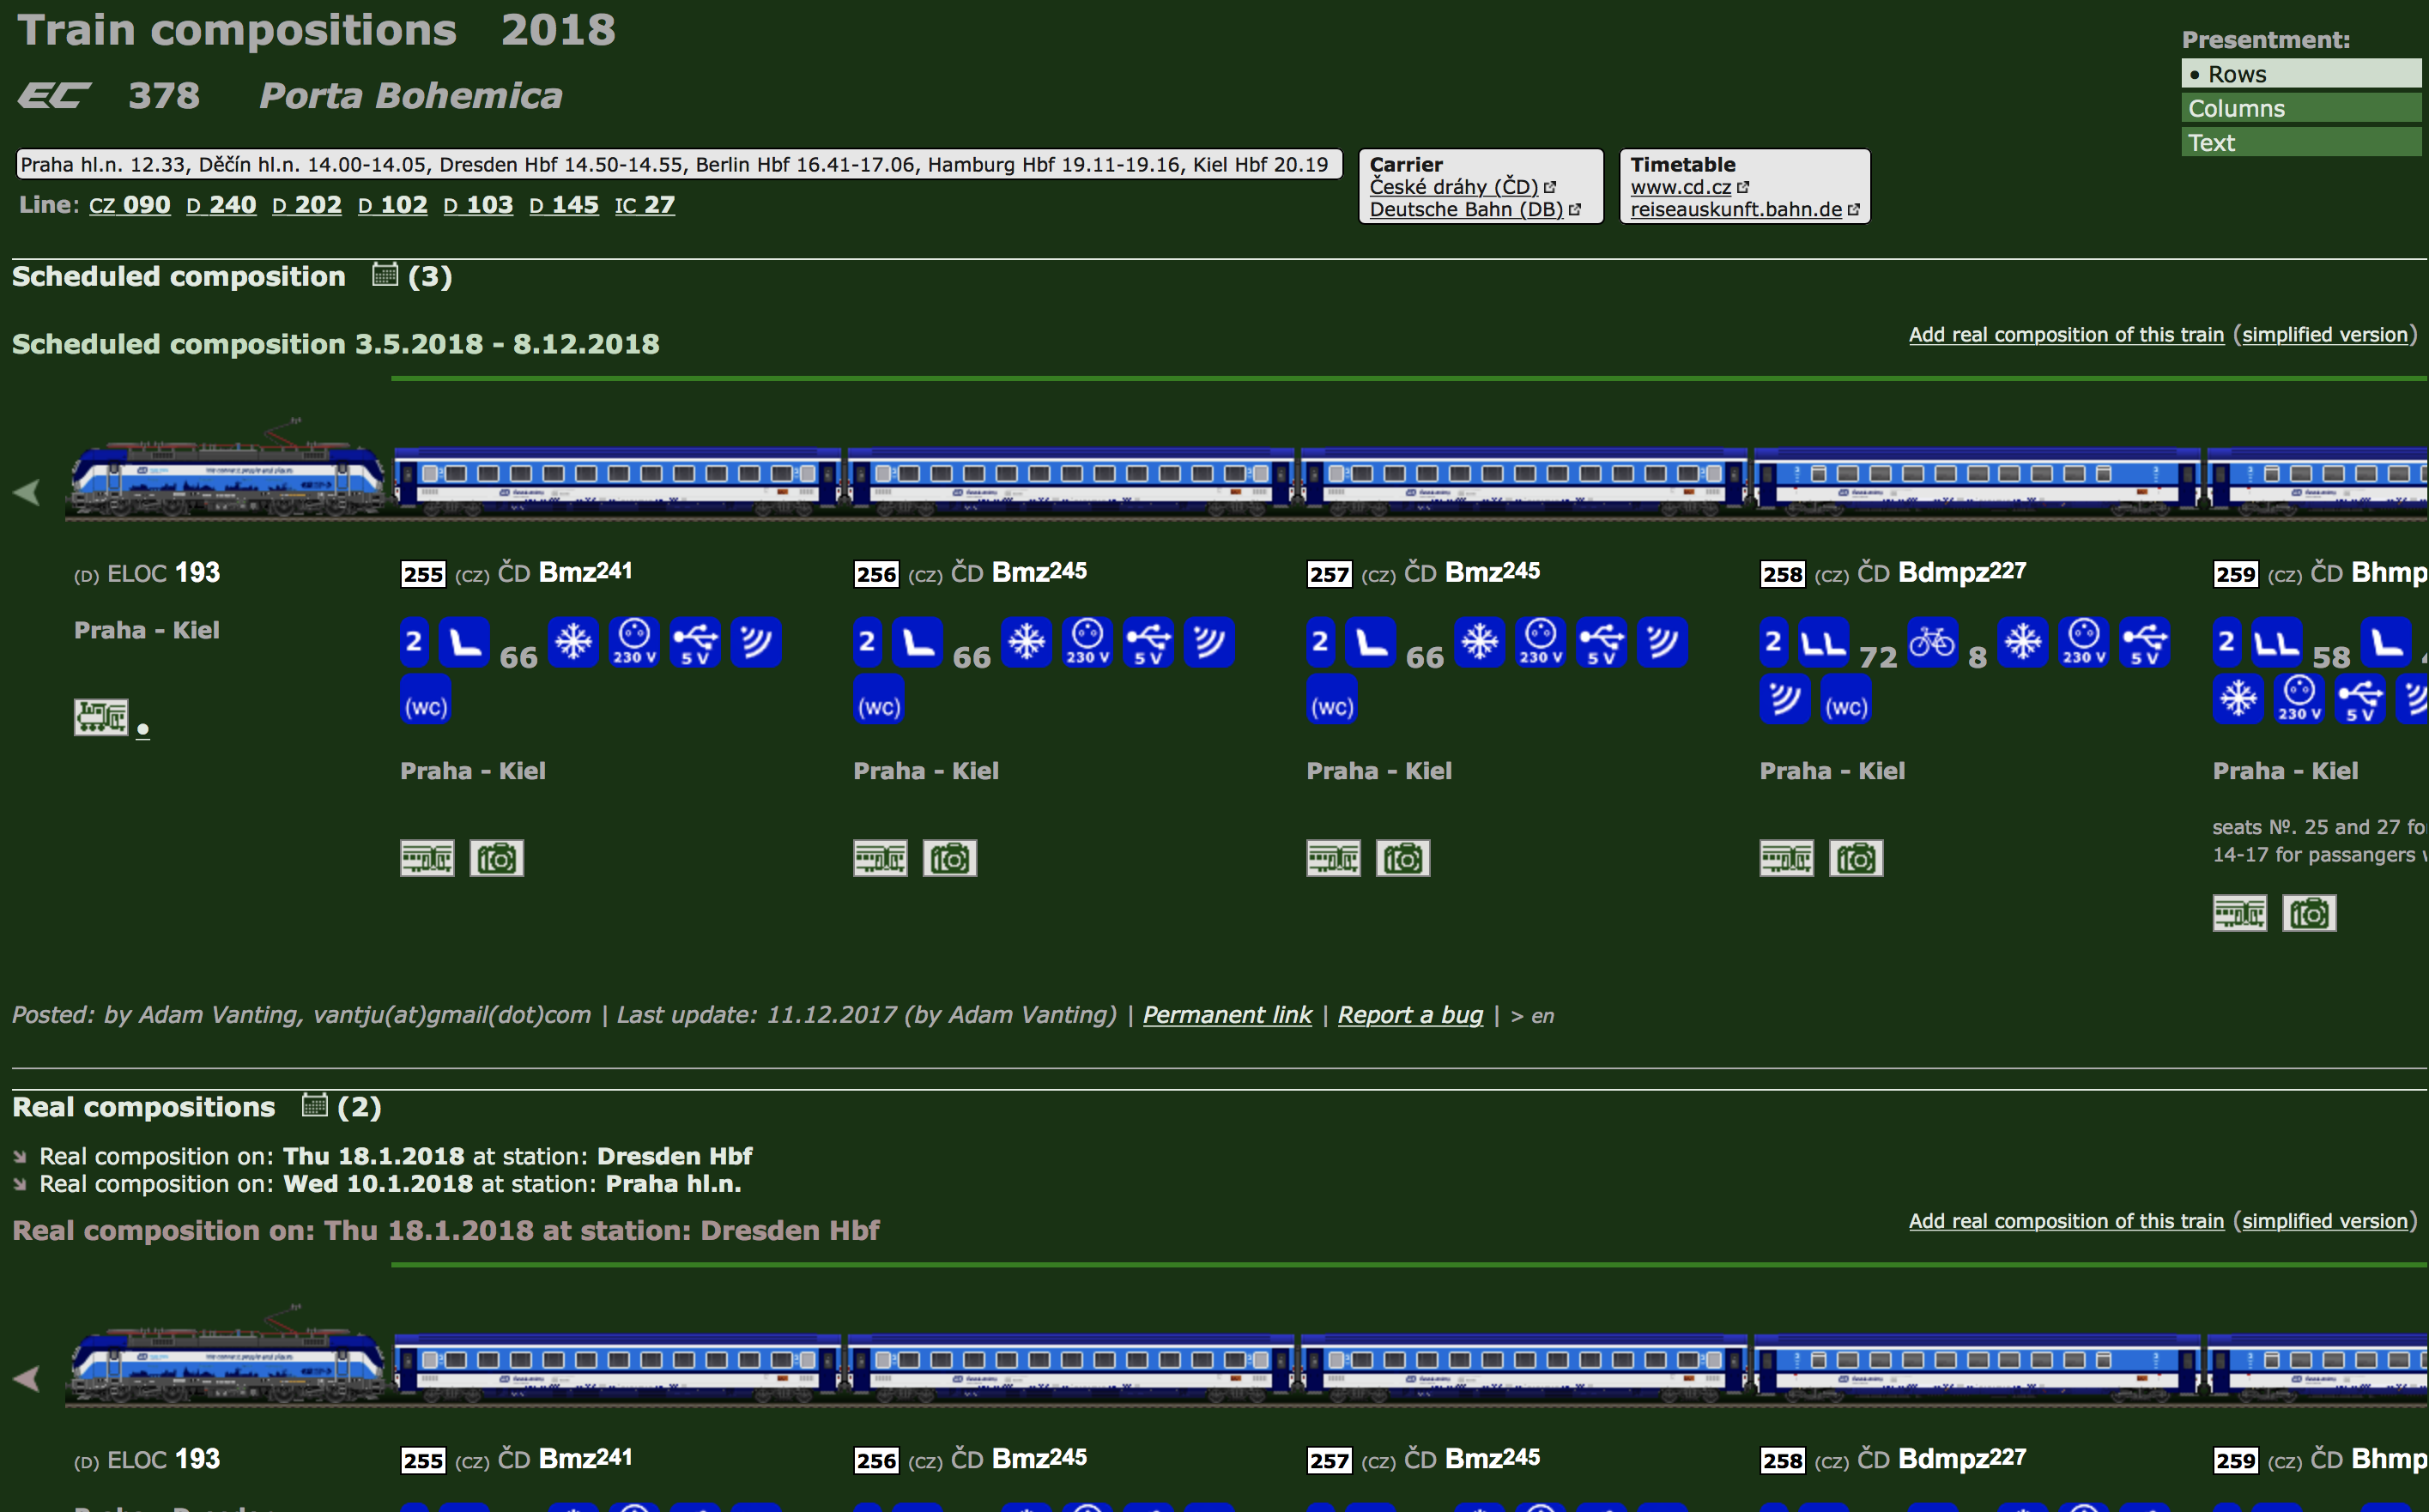2429x1512 pixels.
Task: Click the dot link beside the locomotive icon
Action: pyautogui.click(x=143, y=730)
